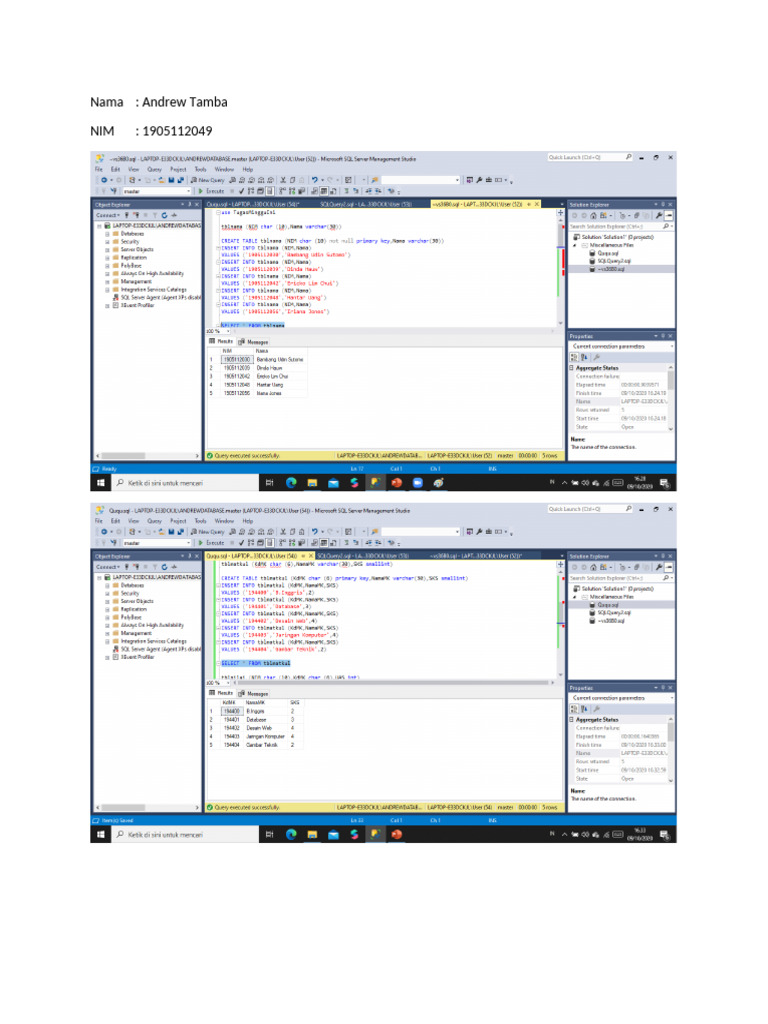Switch to Ququ.sql tab in top window

[x=253, y=204]
